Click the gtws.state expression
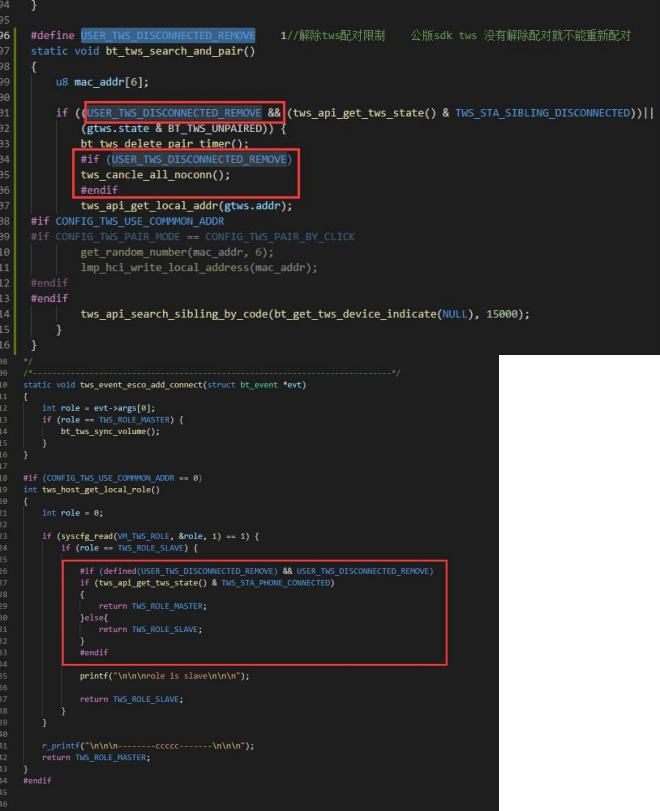 point(118,128)
